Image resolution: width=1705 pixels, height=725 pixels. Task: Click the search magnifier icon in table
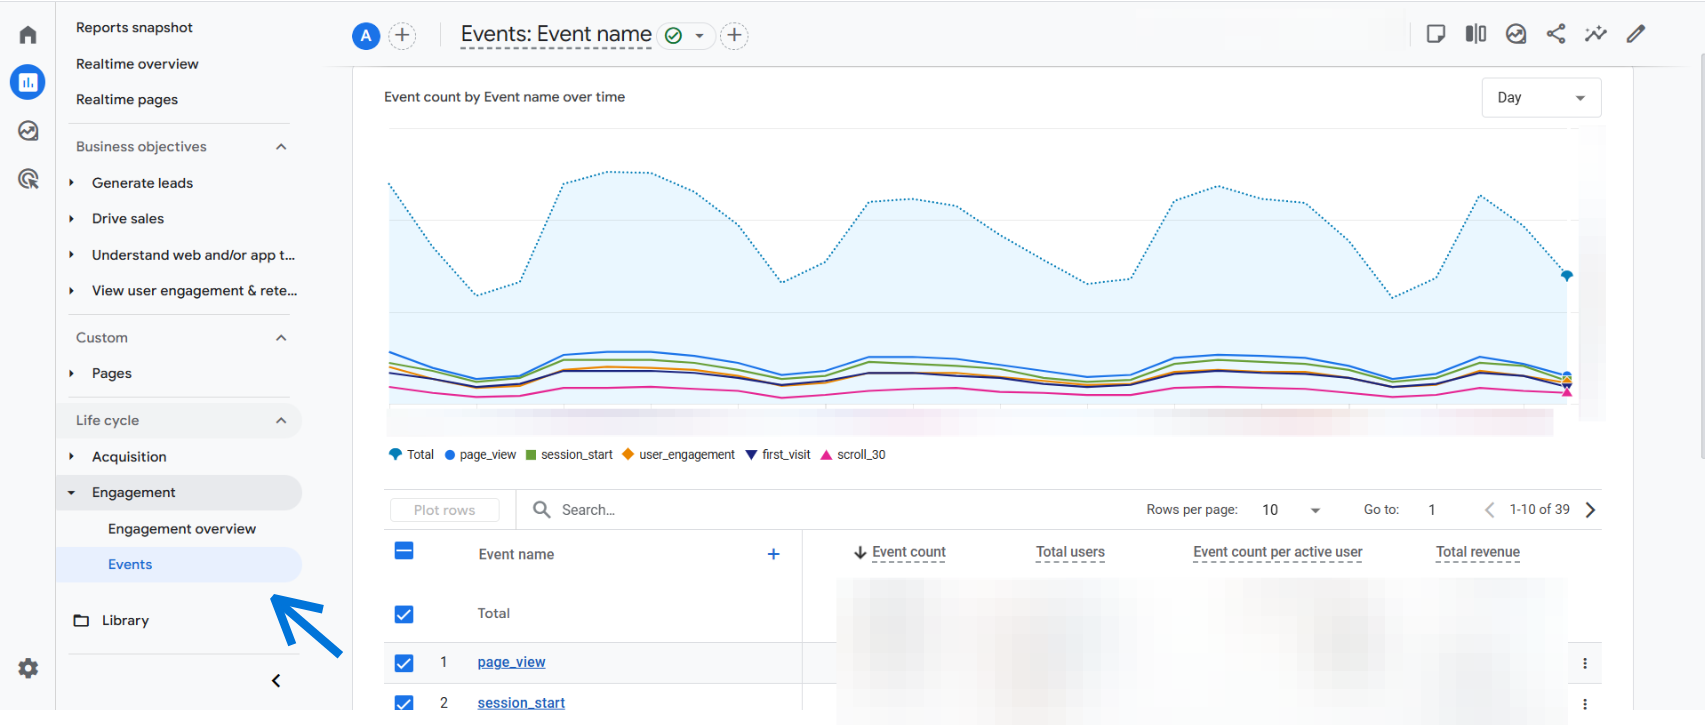click(x=542, y=509)
